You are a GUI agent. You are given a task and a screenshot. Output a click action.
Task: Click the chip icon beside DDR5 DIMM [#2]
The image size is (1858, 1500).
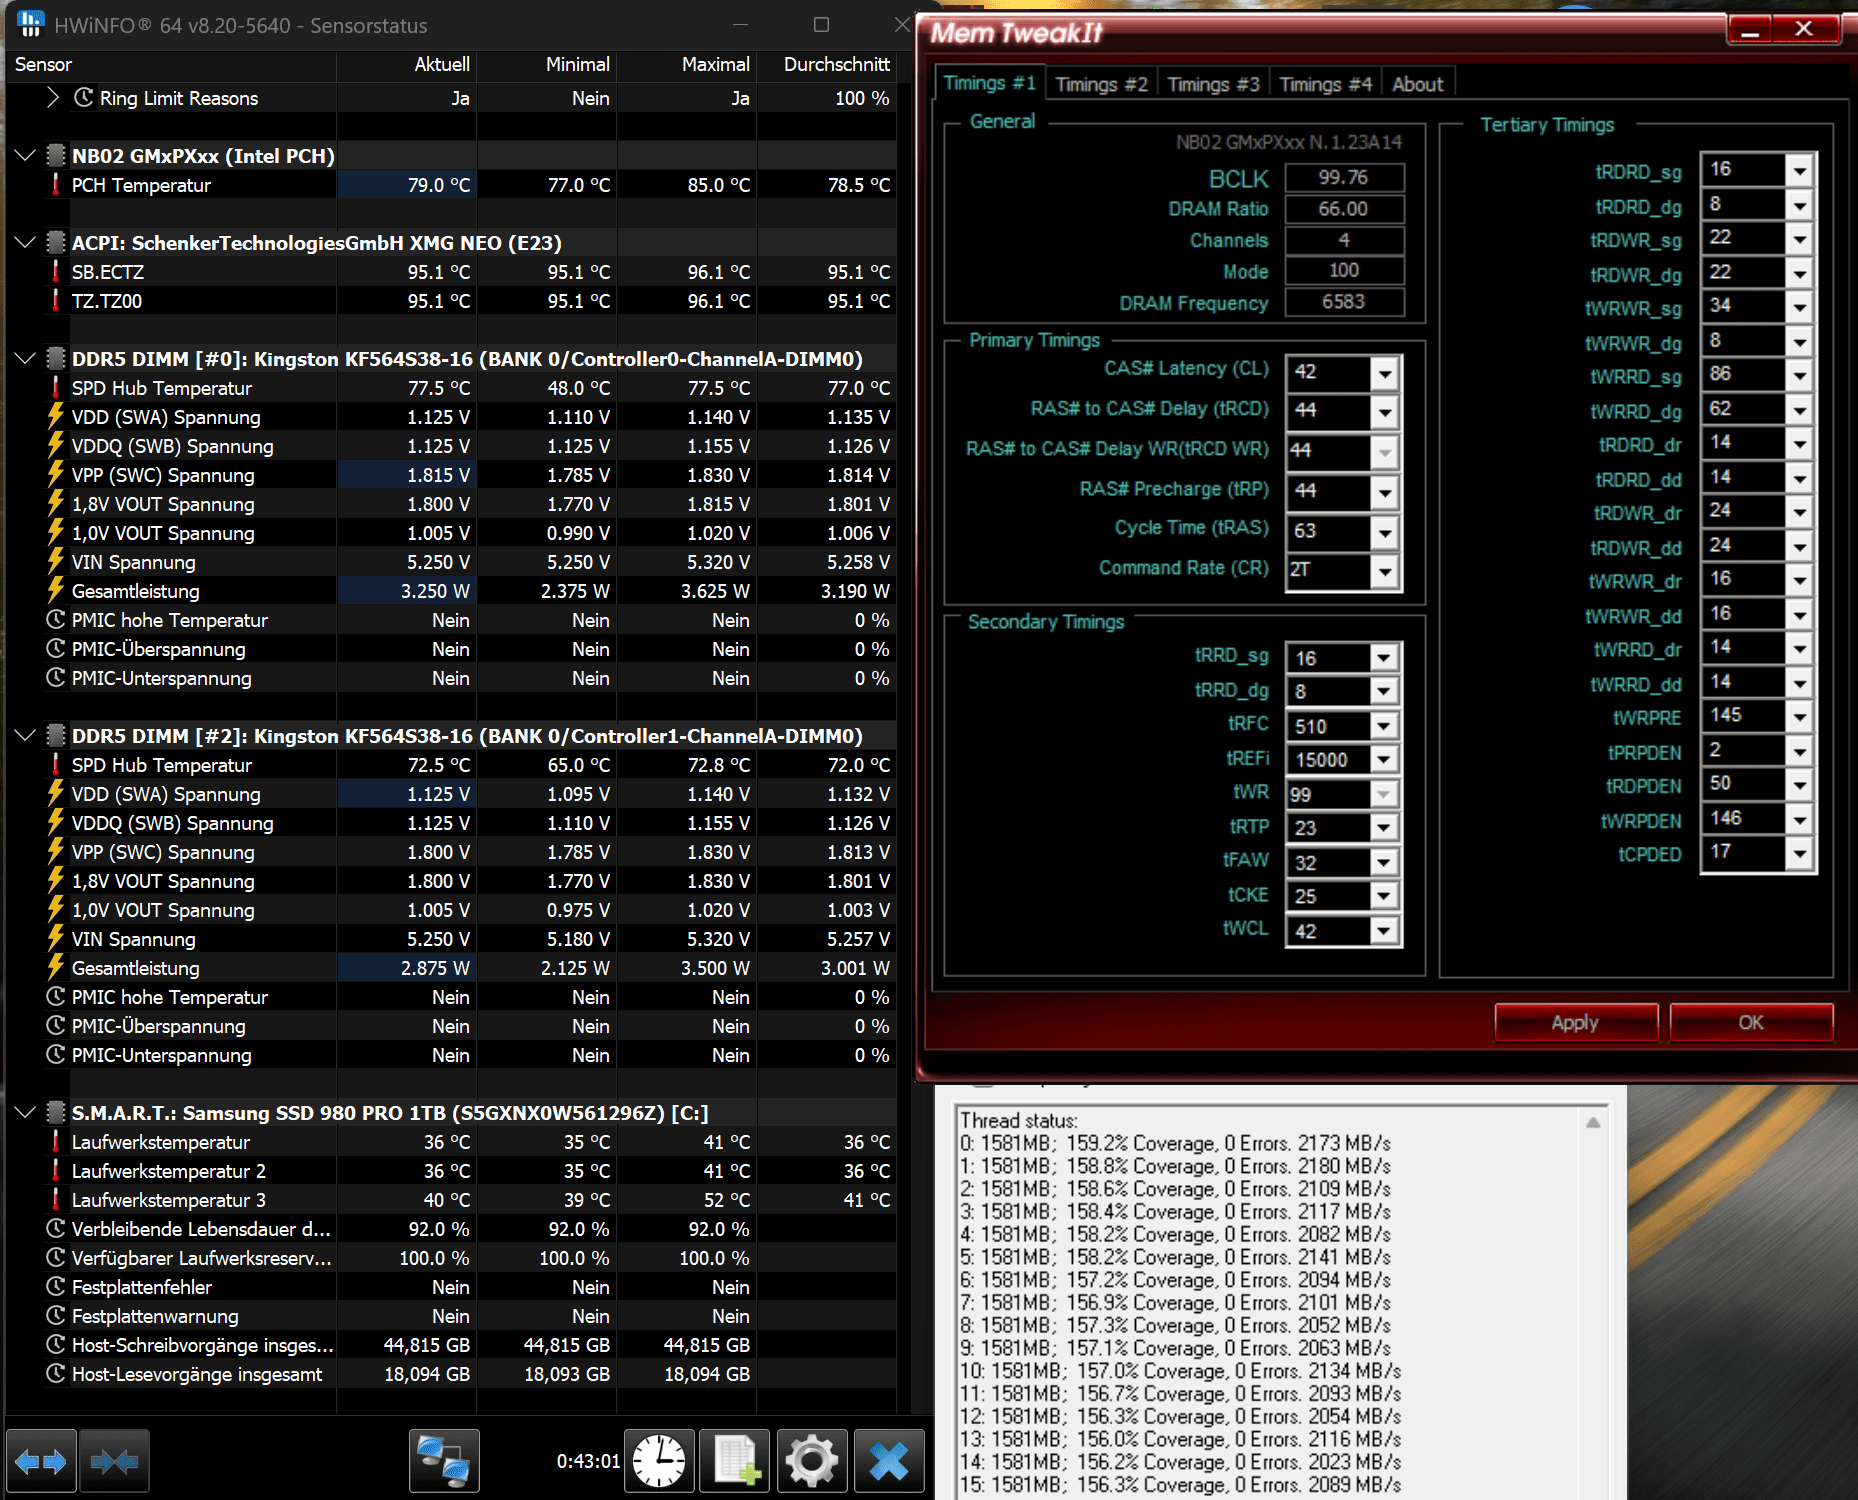click(56, 736)
